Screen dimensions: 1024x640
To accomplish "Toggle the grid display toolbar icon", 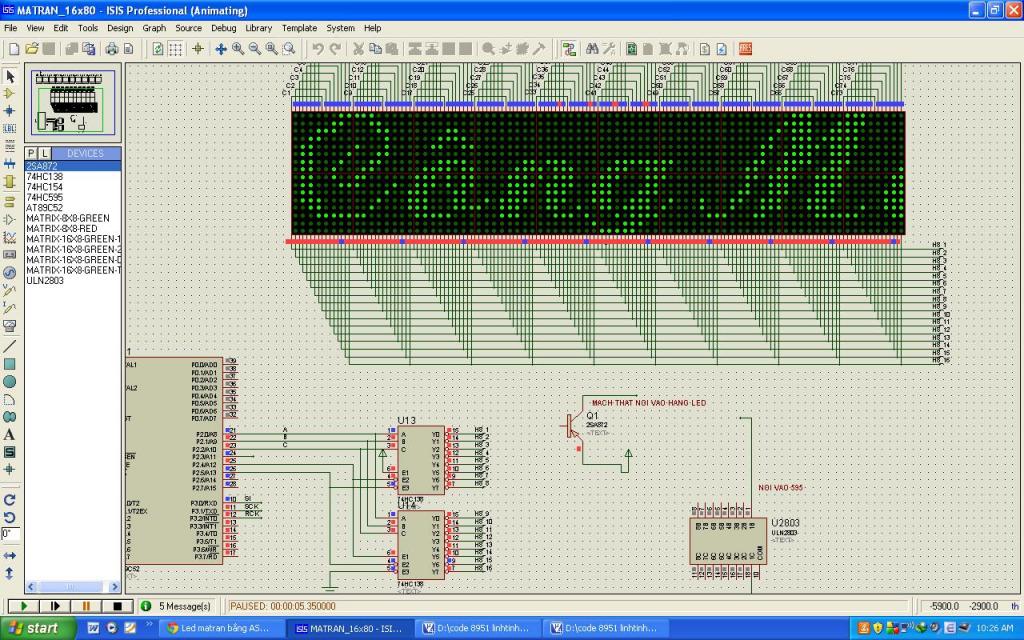I will (x=177, y=48).
